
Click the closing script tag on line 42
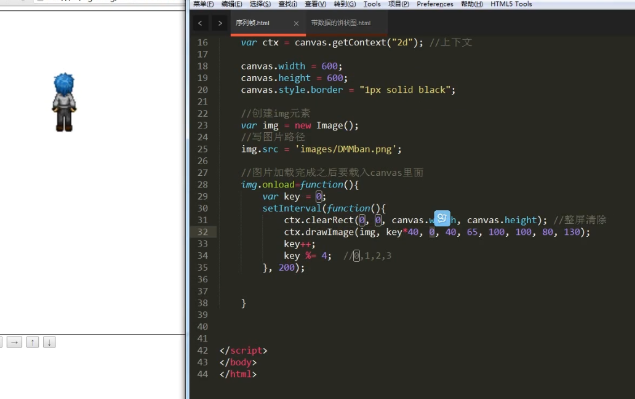(x=243, y=350)
